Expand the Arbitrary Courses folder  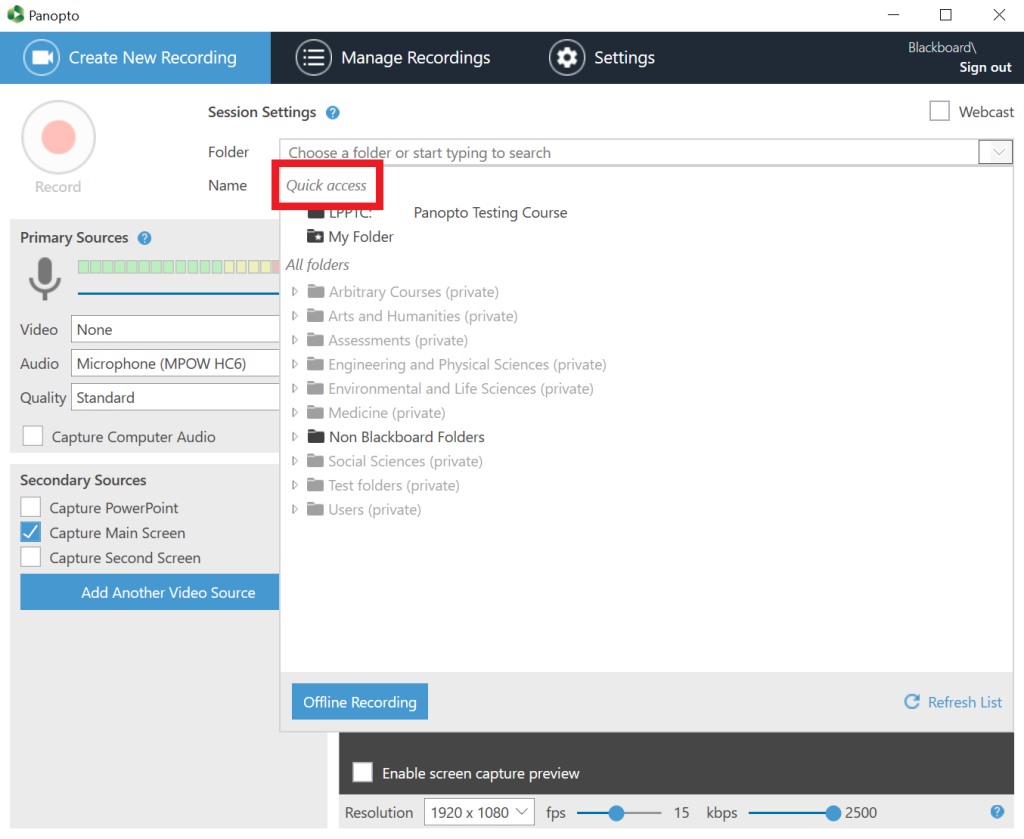click(x=295, y=291)
